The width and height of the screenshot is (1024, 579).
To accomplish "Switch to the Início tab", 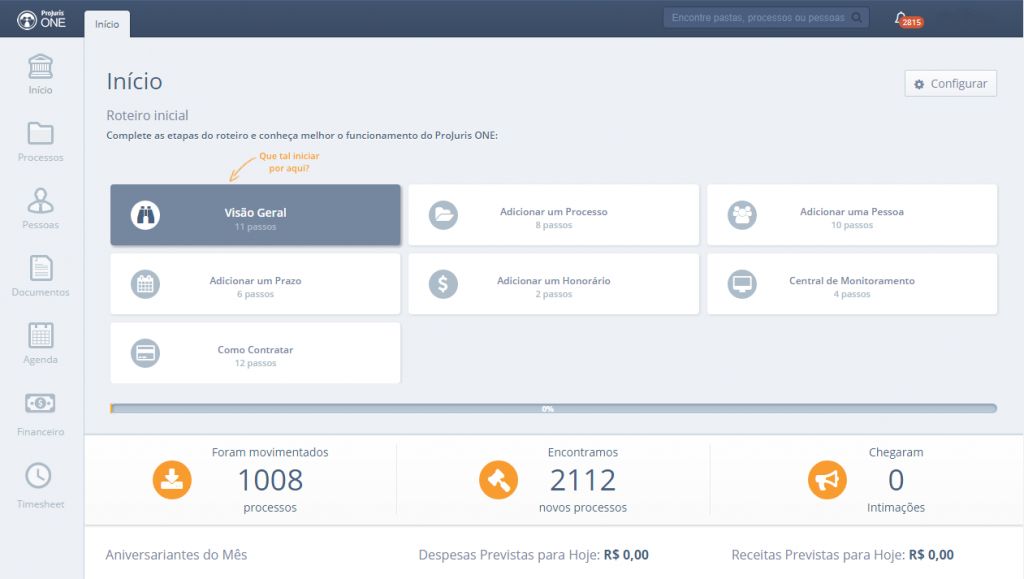I will [x=107, y=24].
